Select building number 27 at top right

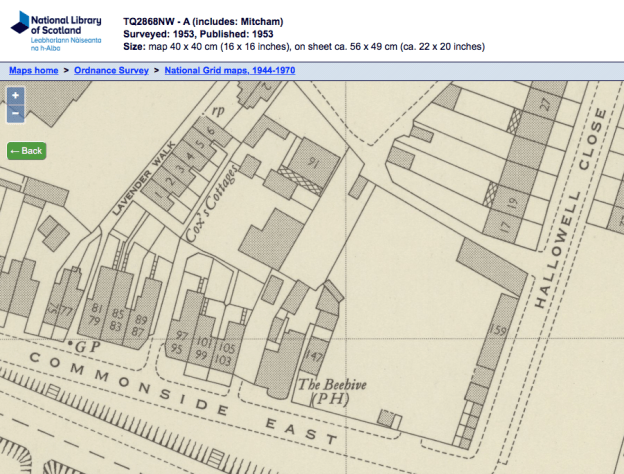545,103
